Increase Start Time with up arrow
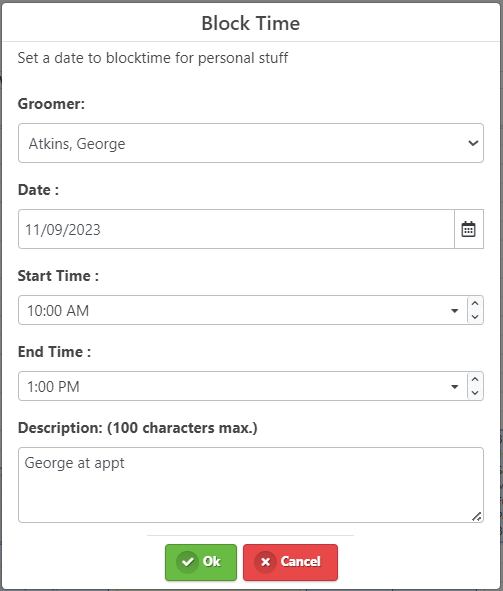The width and height of the screenshot is (503, 591). tap(475, 303)
